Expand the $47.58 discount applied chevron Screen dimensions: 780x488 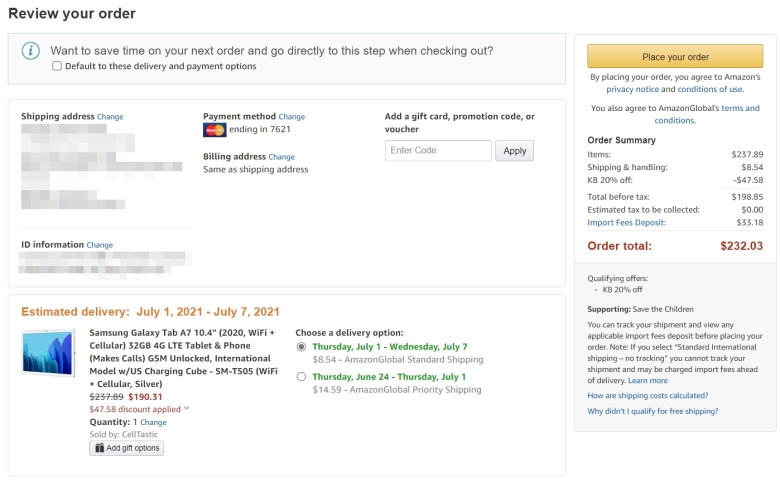(187, 408)
